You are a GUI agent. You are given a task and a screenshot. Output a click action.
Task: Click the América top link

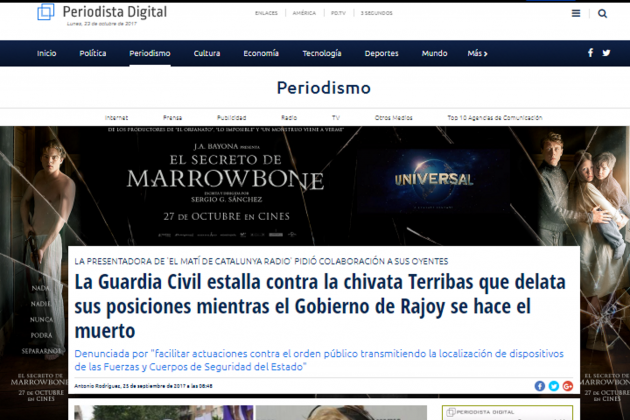click(x=304, y=13)
